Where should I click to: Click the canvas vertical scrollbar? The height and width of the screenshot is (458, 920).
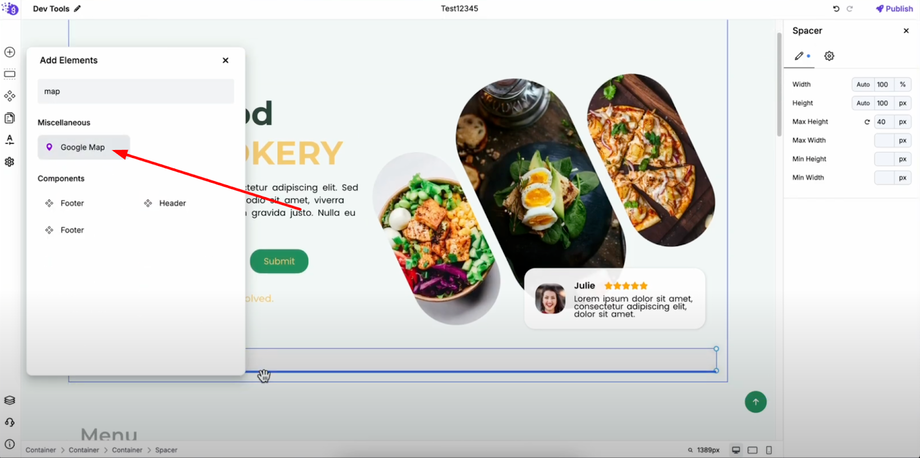click(x=779, y=85)
